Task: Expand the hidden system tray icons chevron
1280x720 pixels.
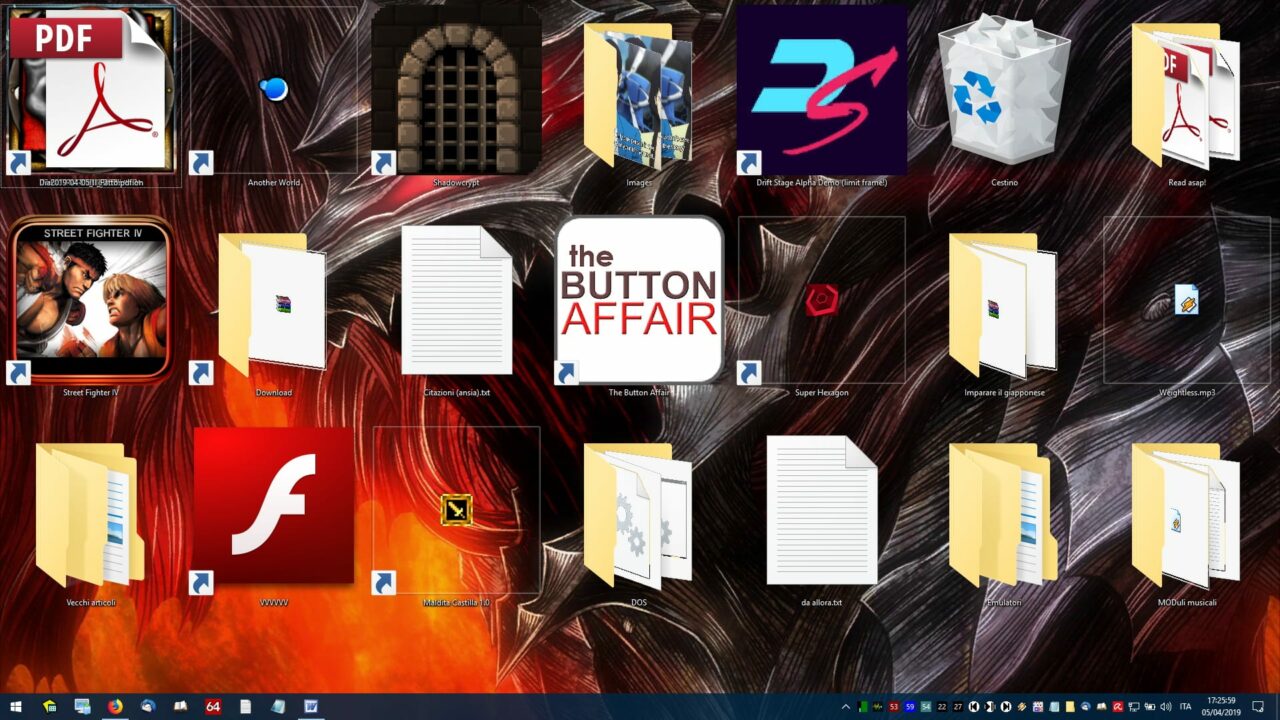Action: click(846, 707)
